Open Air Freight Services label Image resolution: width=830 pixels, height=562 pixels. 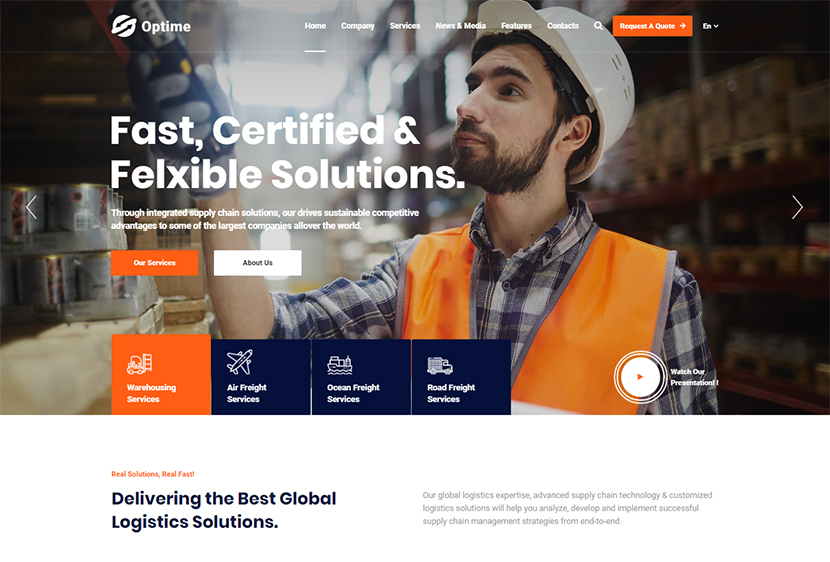tap(247, 393)
